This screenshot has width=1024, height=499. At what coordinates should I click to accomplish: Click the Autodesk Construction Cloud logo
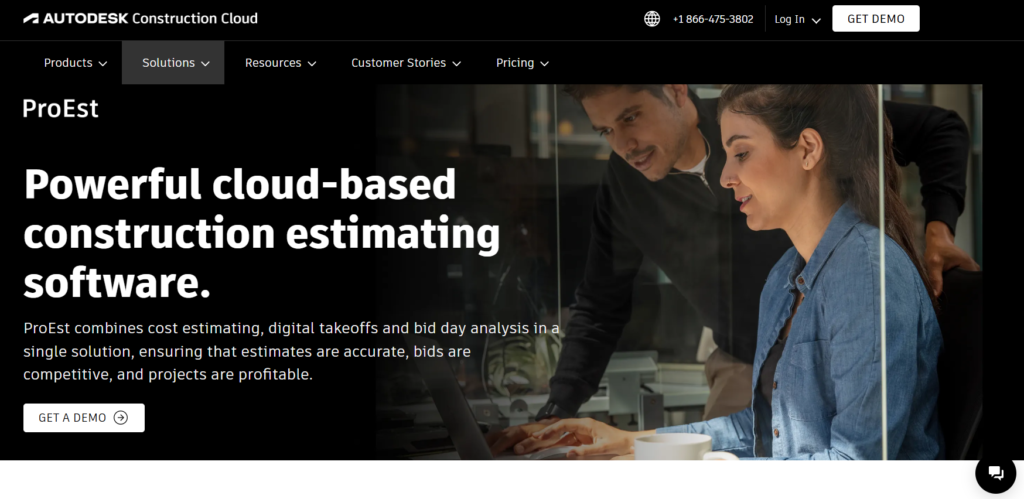(x=140, y=18)
